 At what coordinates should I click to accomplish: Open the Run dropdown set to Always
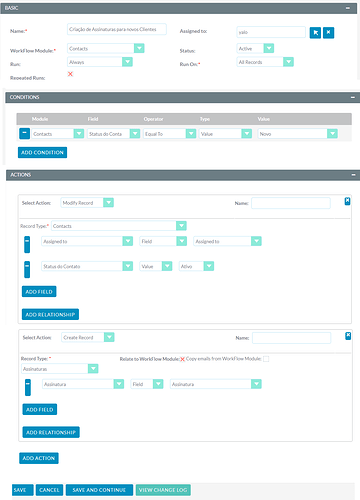click(x=100, y=62)
